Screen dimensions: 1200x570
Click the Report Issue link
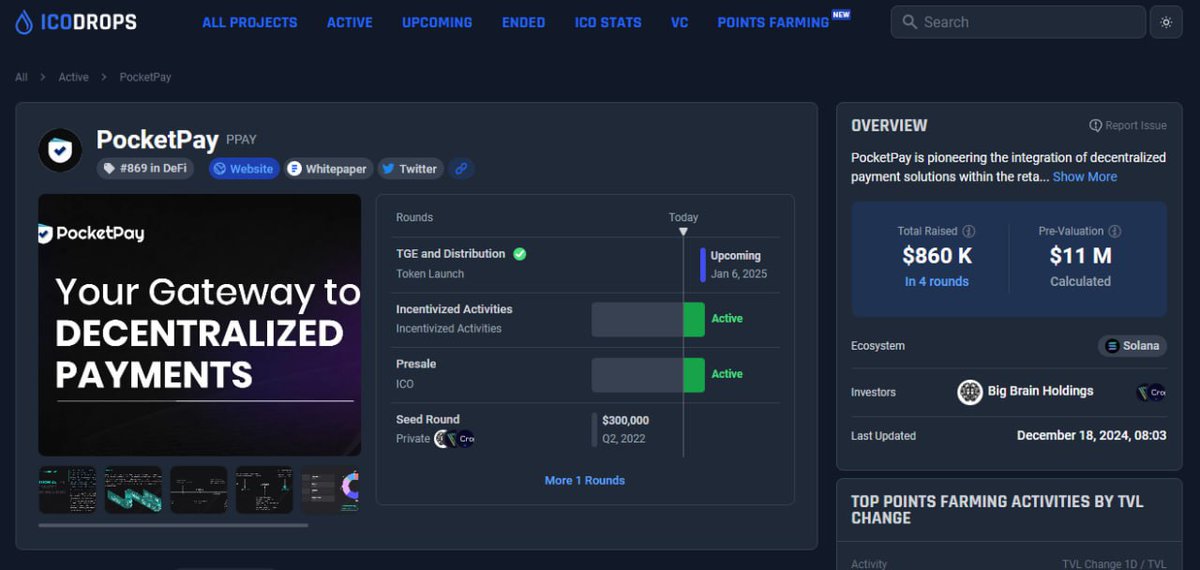(x=1128, y=125)
